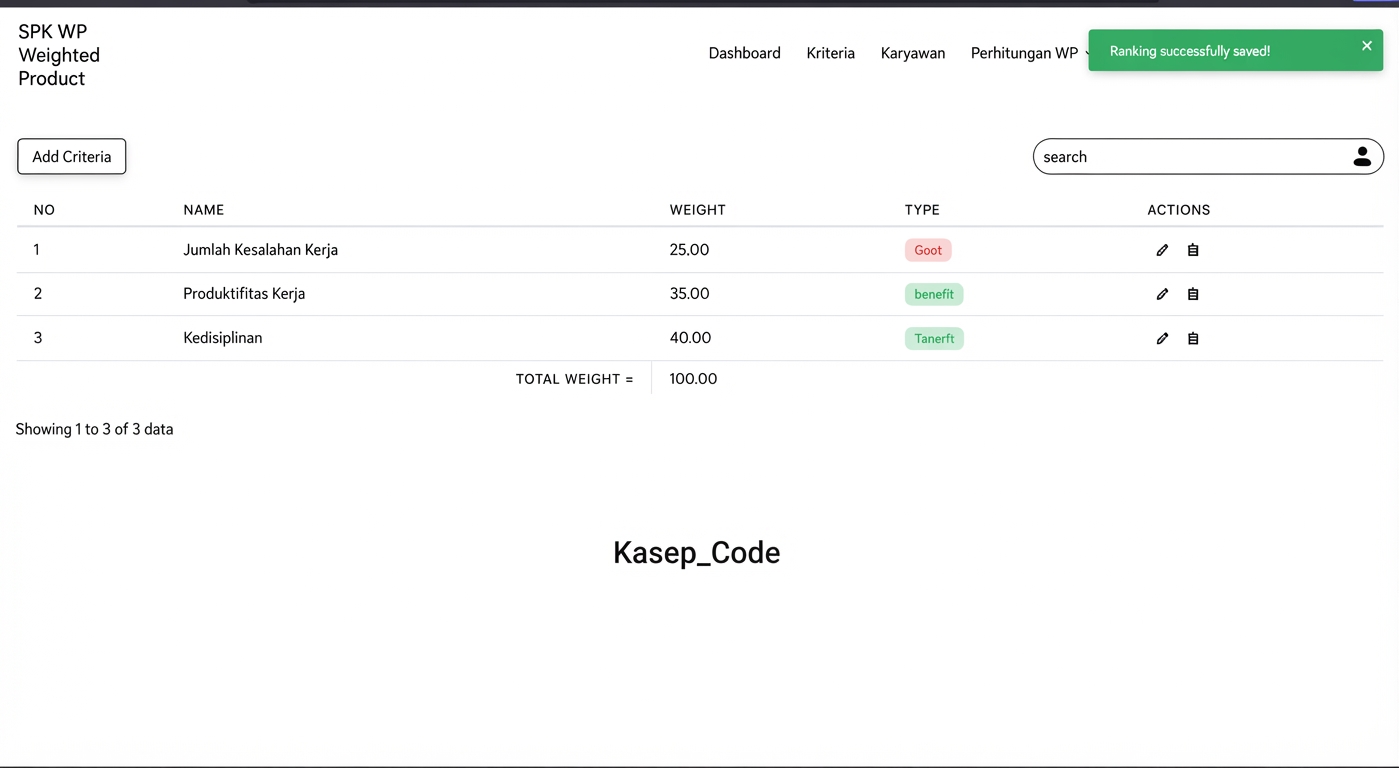Screen dimensions: 1399x768
Task: Click the TOTAL WEIGHT = label
Action: pyautogui.click(x=574, y=379)
